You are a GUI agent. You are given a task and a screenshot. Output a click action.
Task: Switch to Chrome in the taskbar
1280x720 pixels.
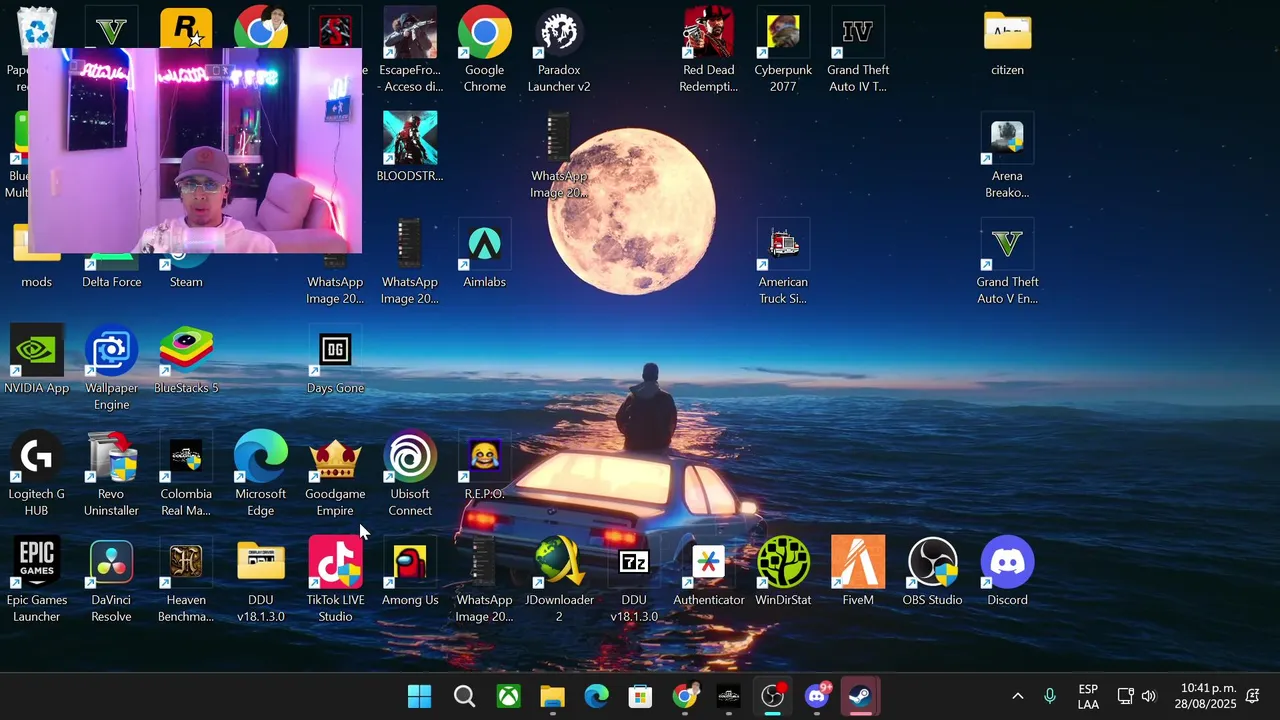[x=685, y=696]
